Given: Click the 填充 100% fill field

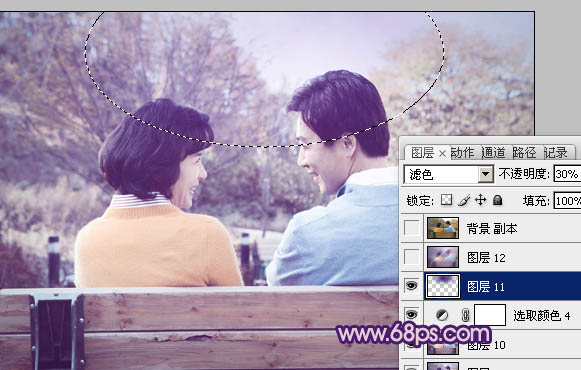Looking at the screenshot, I should [567, 201].
